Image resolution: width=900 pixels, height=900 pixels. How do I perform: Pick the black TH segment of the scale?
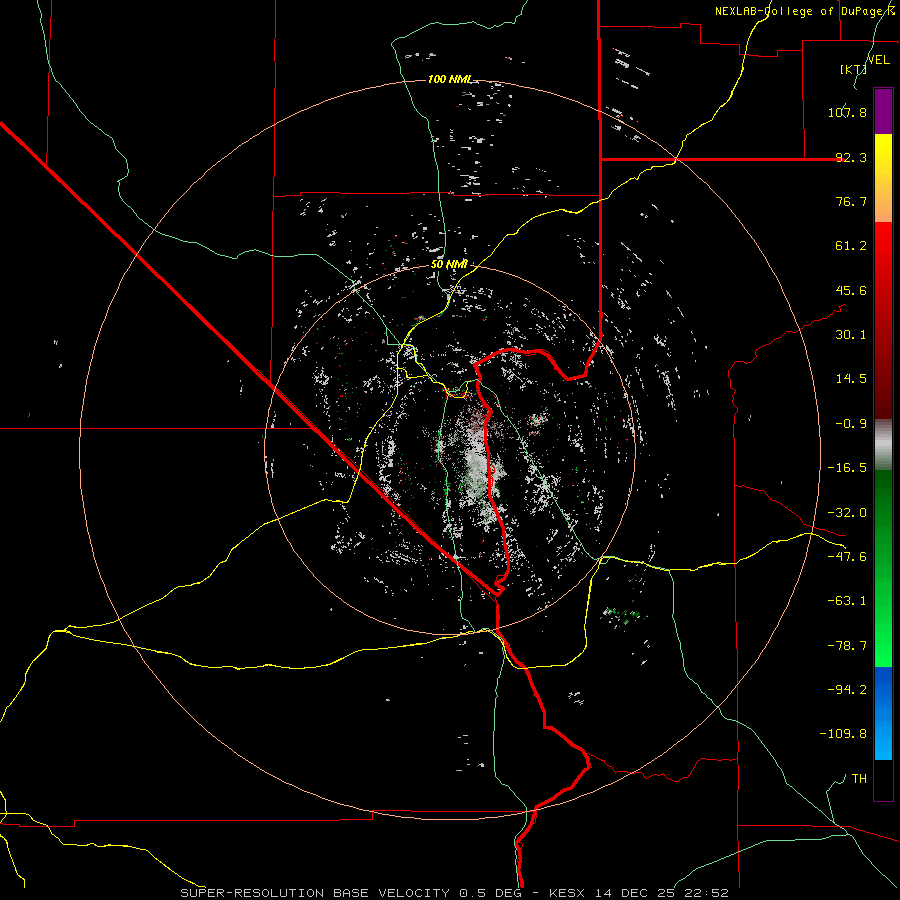click(x=883, y=779)
